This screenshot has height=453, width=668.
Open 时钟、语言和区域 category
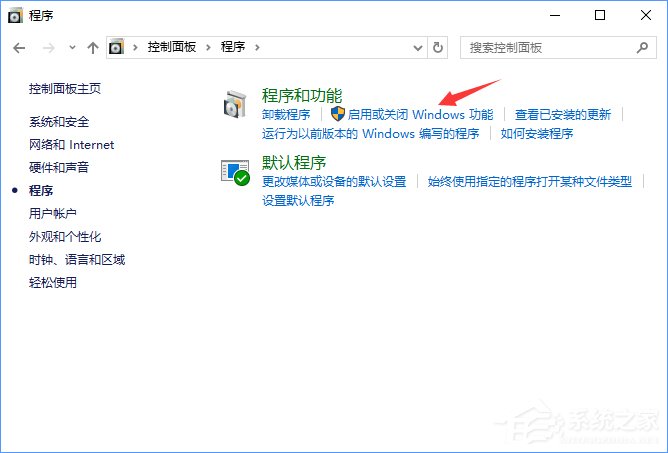click(x=77, y=260)
